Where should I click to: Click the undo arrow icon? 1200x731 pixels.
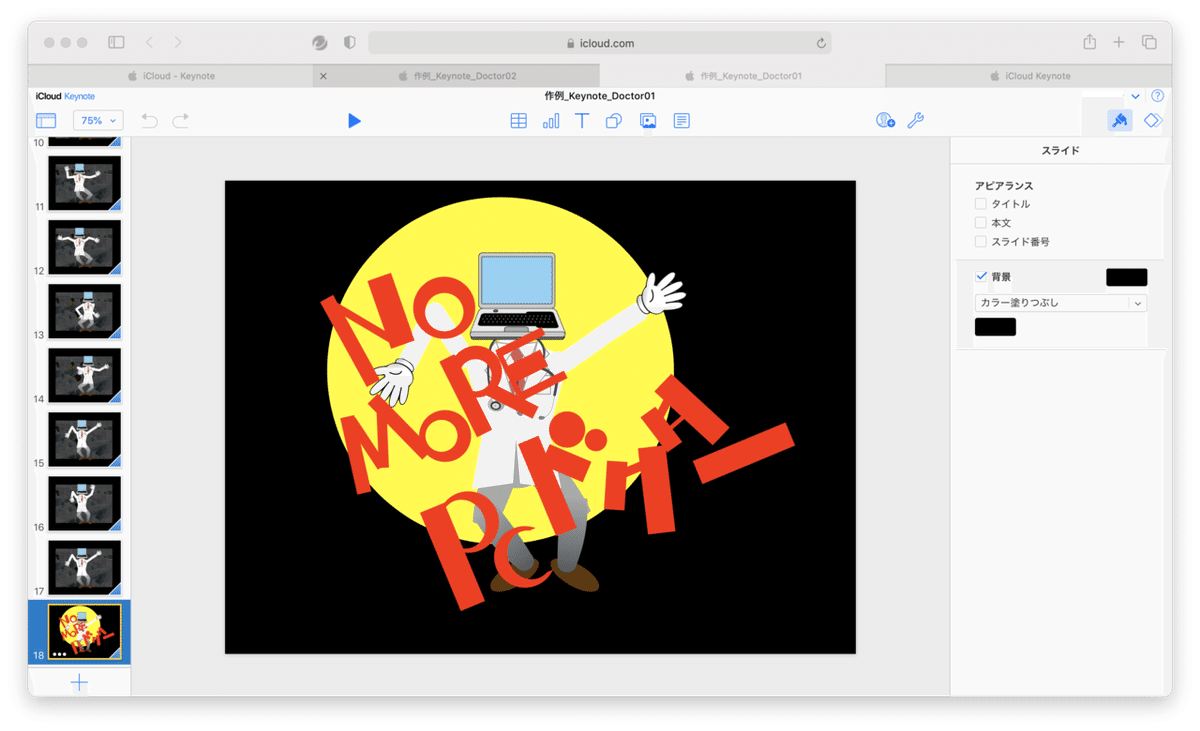click(150, 120)
